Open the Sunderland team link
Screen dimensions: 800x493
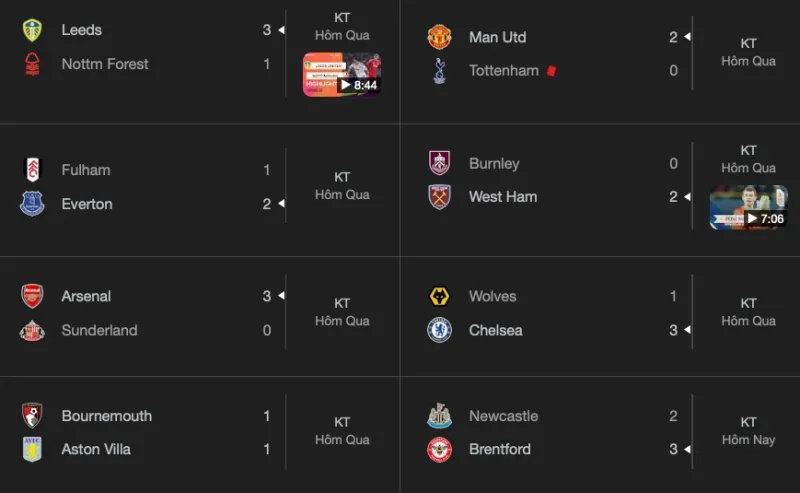coord(99,330)
